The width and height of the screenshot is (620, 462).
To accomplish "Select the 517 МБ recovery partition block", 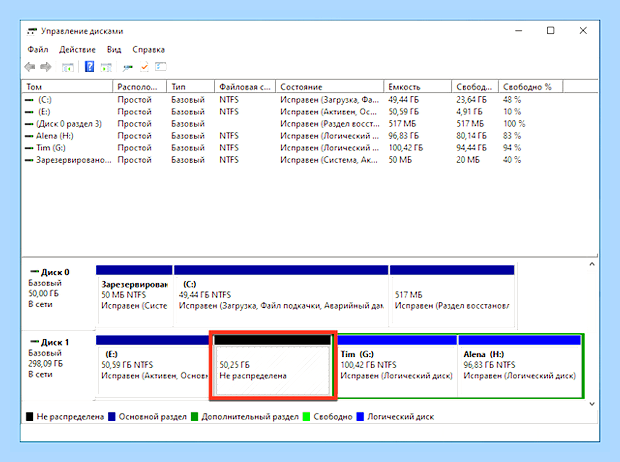I will pyautogui.click(x=452, y=296).
